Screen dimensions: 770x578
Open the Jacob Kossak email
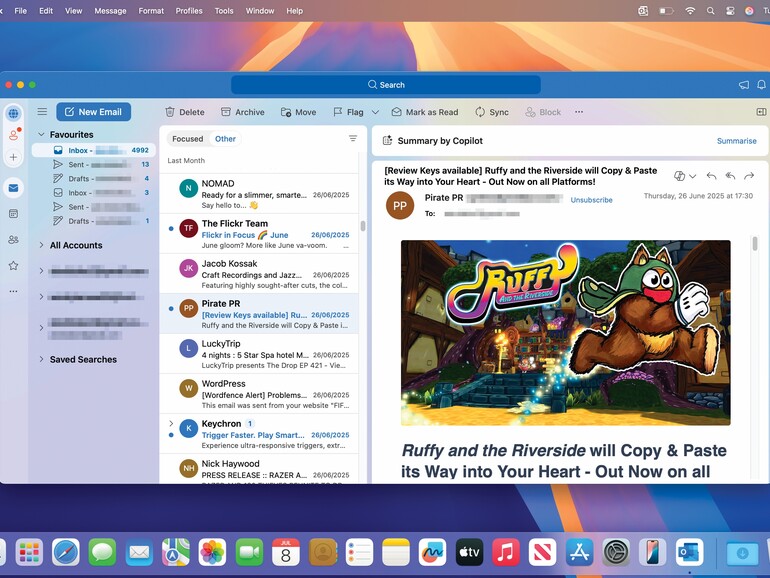click(x=259, y=274)
